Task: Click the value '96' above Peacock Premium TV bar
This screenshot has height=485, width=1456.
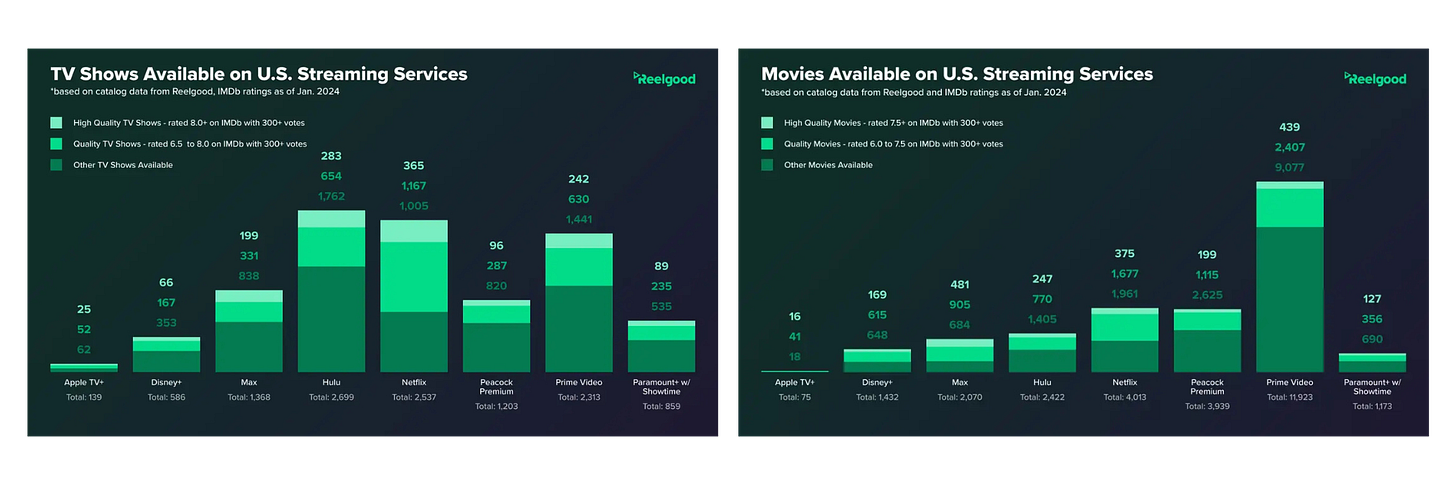Action: [x=496, y=246]
